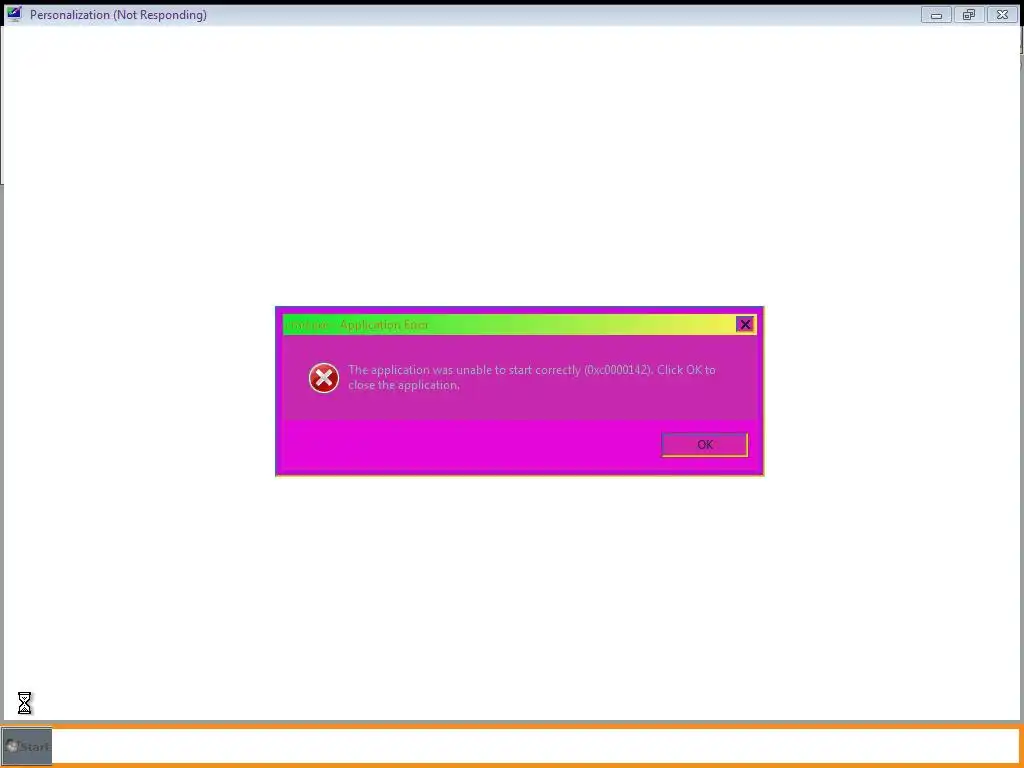The height and width of the screenshot is (768, 1024).
Task: Close the Application Error dialog with X
Action: [745, 325]
